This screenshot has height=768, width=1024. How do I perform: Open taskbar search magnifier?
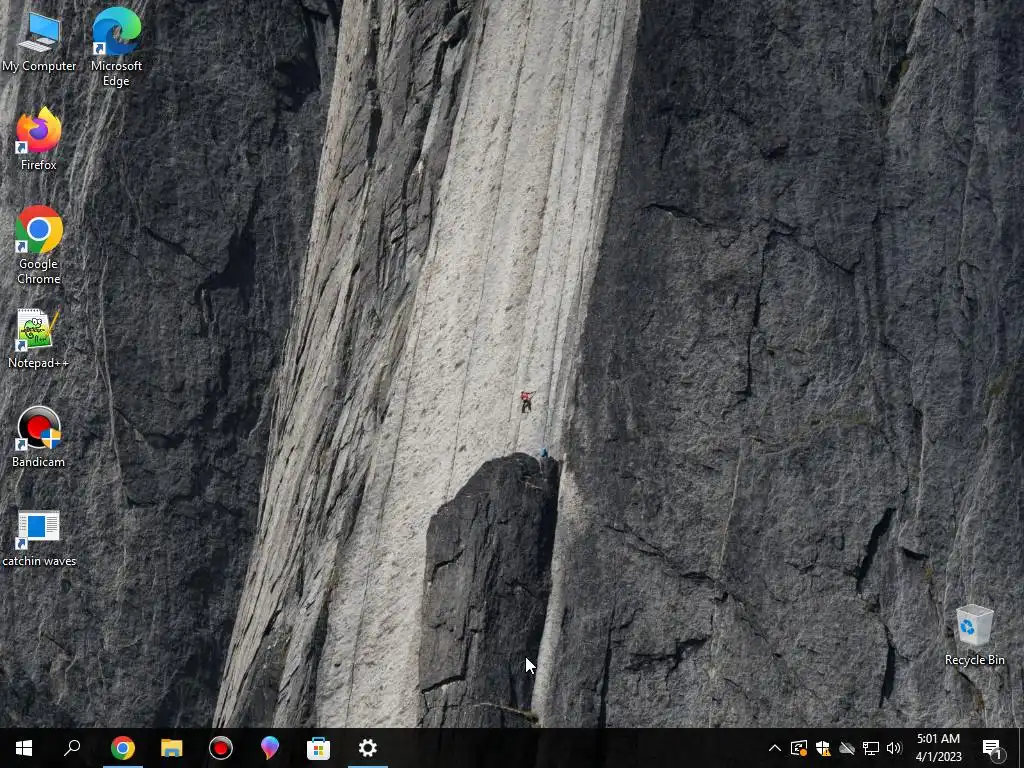pos(72,748)
